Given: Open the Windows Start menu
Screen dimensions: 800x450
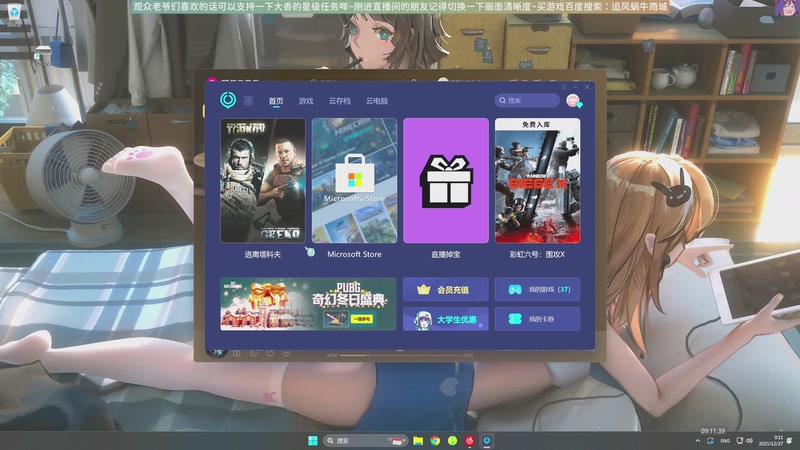Looking at the screenshot, I should (313, 440).
